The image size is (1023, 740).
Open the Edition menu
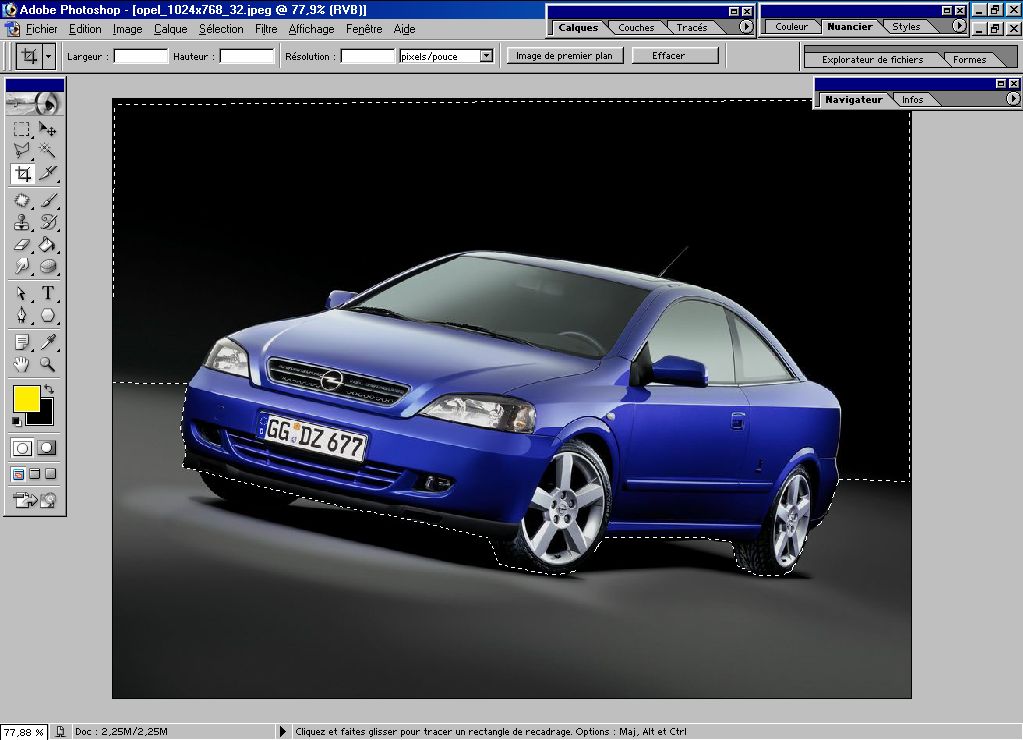pyautogui.click(x=85, y=29)
